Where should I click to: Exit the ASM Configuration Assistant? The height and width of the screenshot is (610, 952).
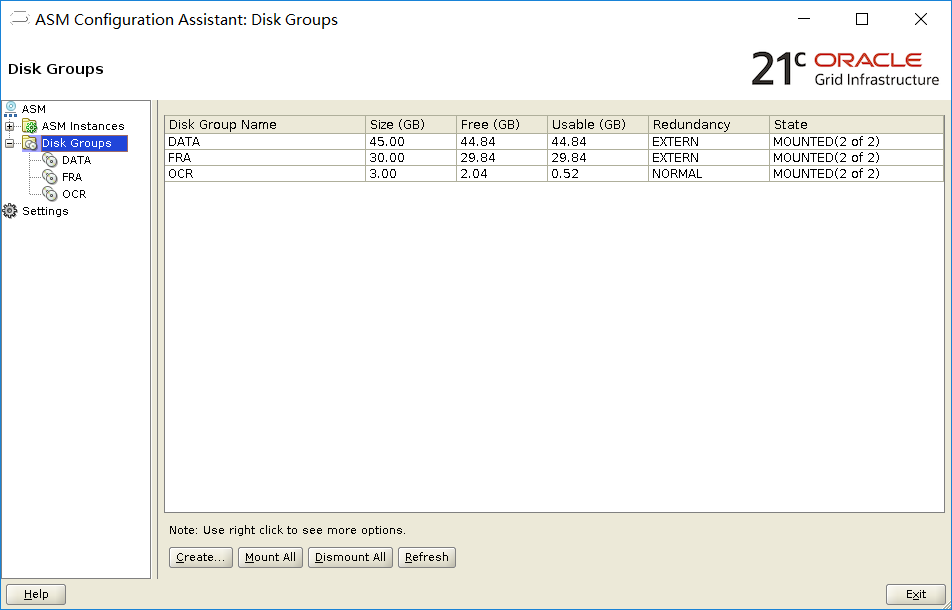tap(916, 594)
